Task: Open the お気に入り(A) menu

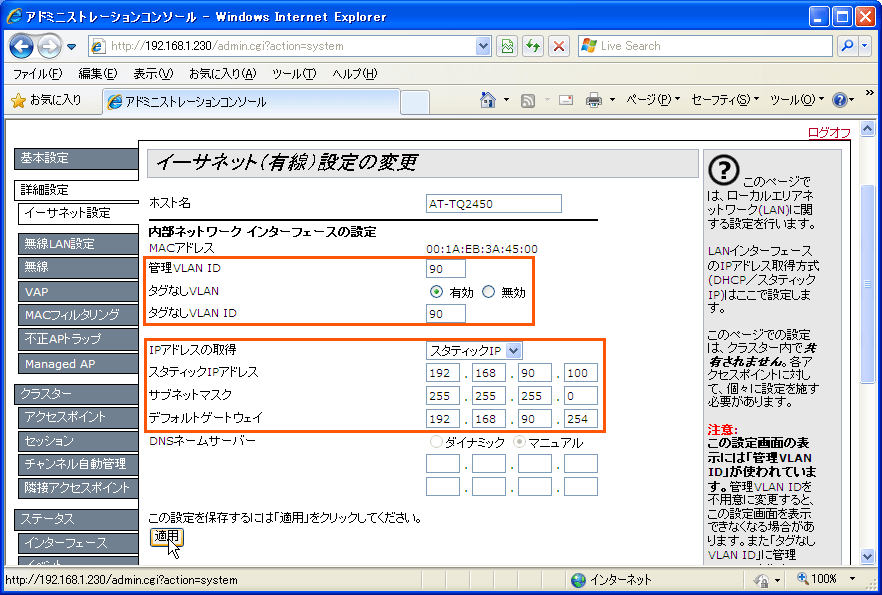Action: [222, 74]
